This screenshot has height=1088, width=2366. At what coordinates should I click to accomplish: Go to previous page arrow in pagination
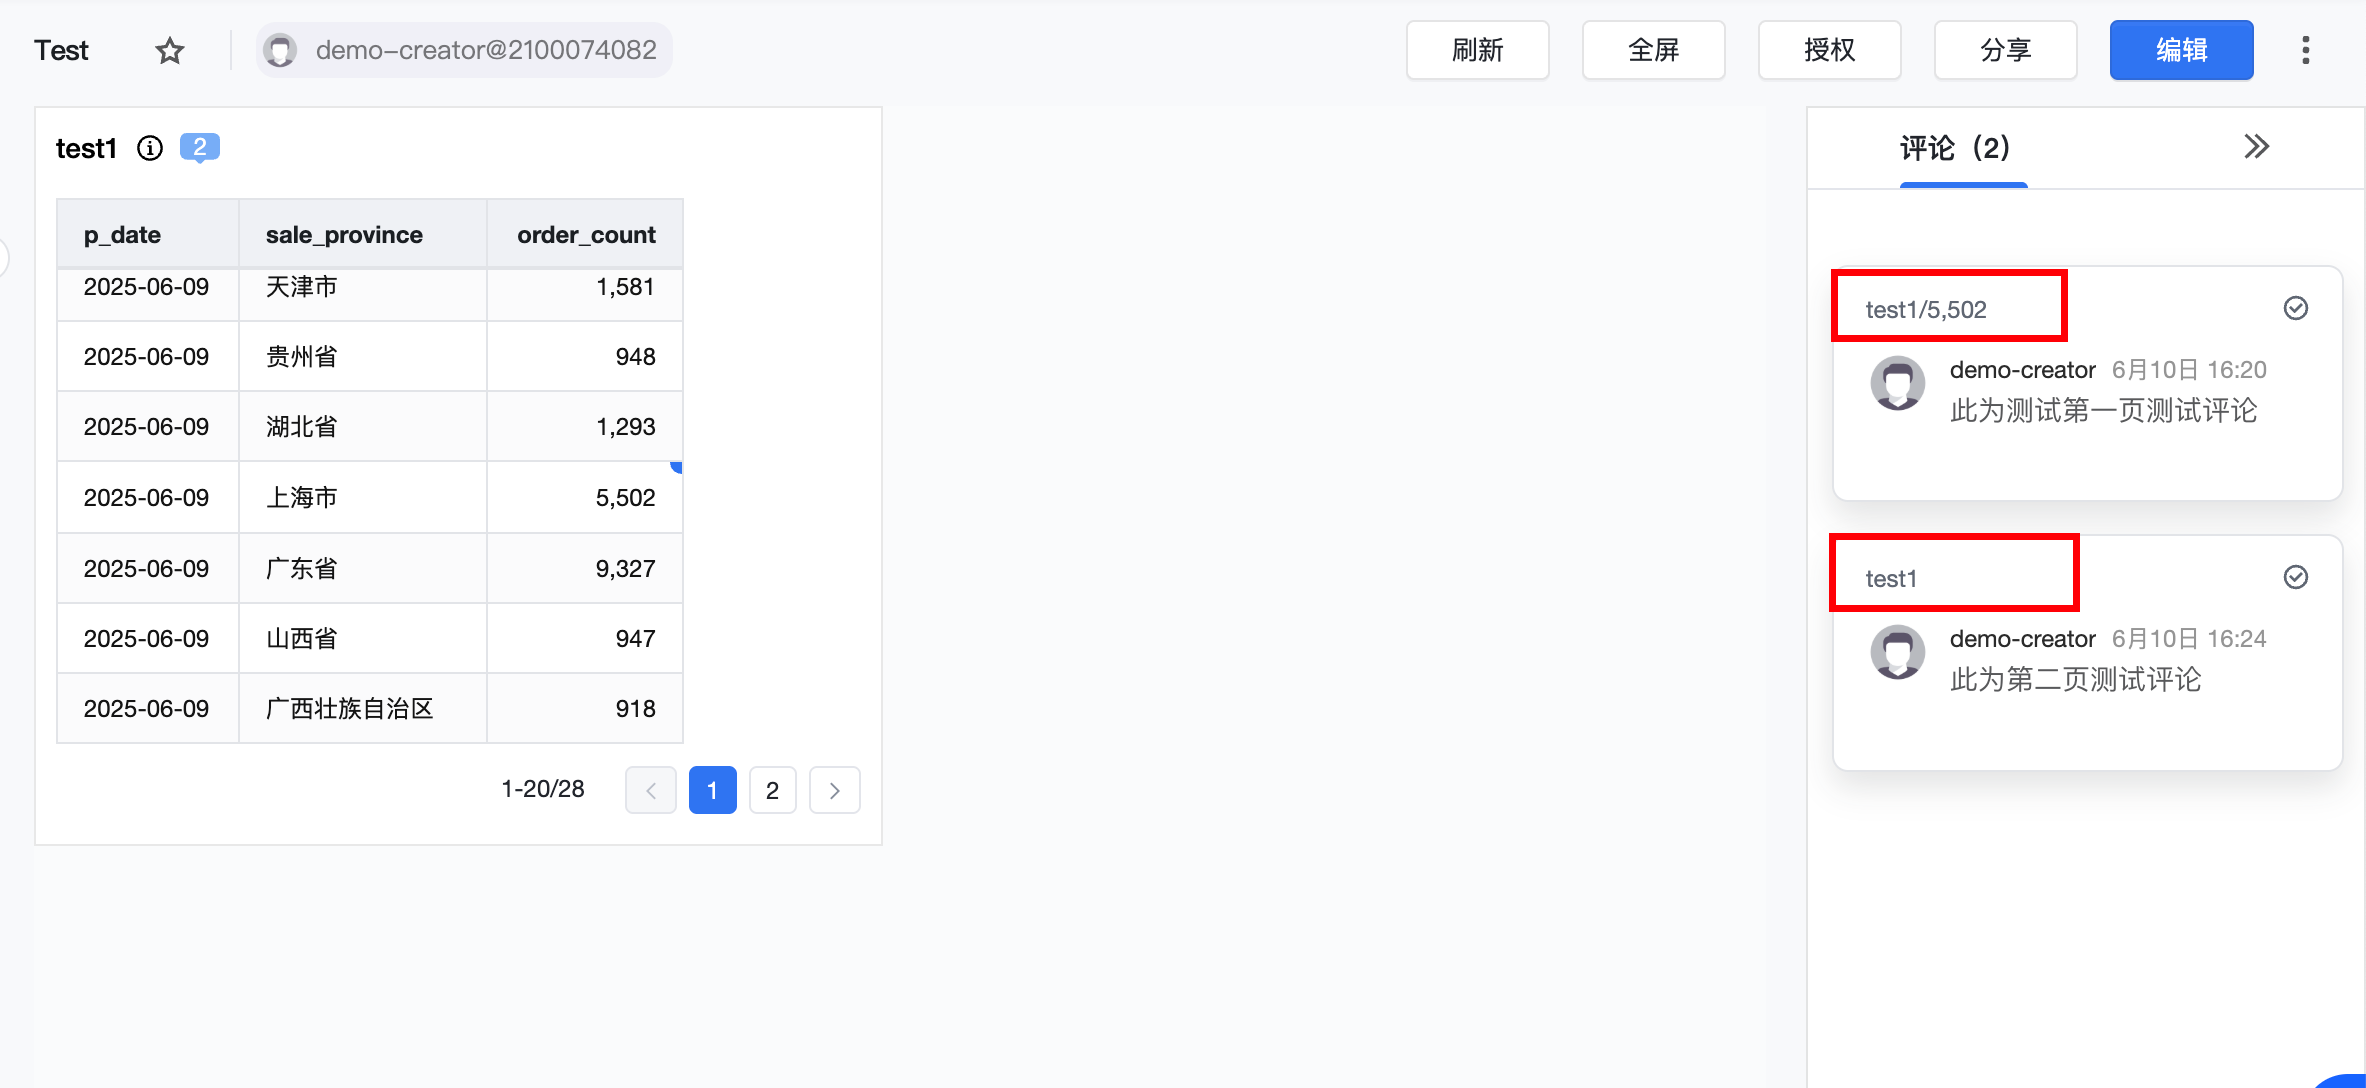pos(651,790)
